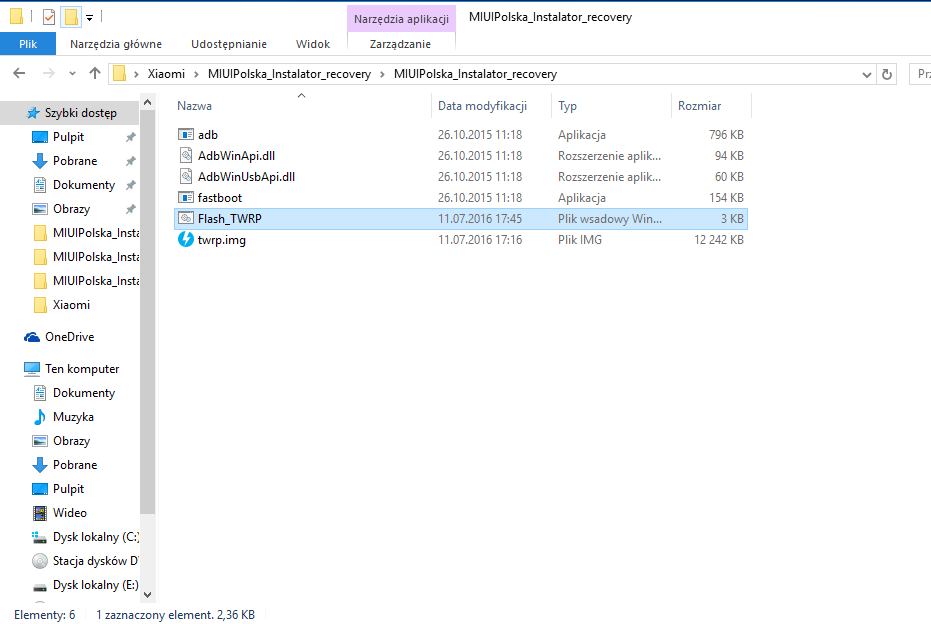Viewport: 931px width, 624px height.
Task: Open the Plik menu tab
Action: point(28,44)
